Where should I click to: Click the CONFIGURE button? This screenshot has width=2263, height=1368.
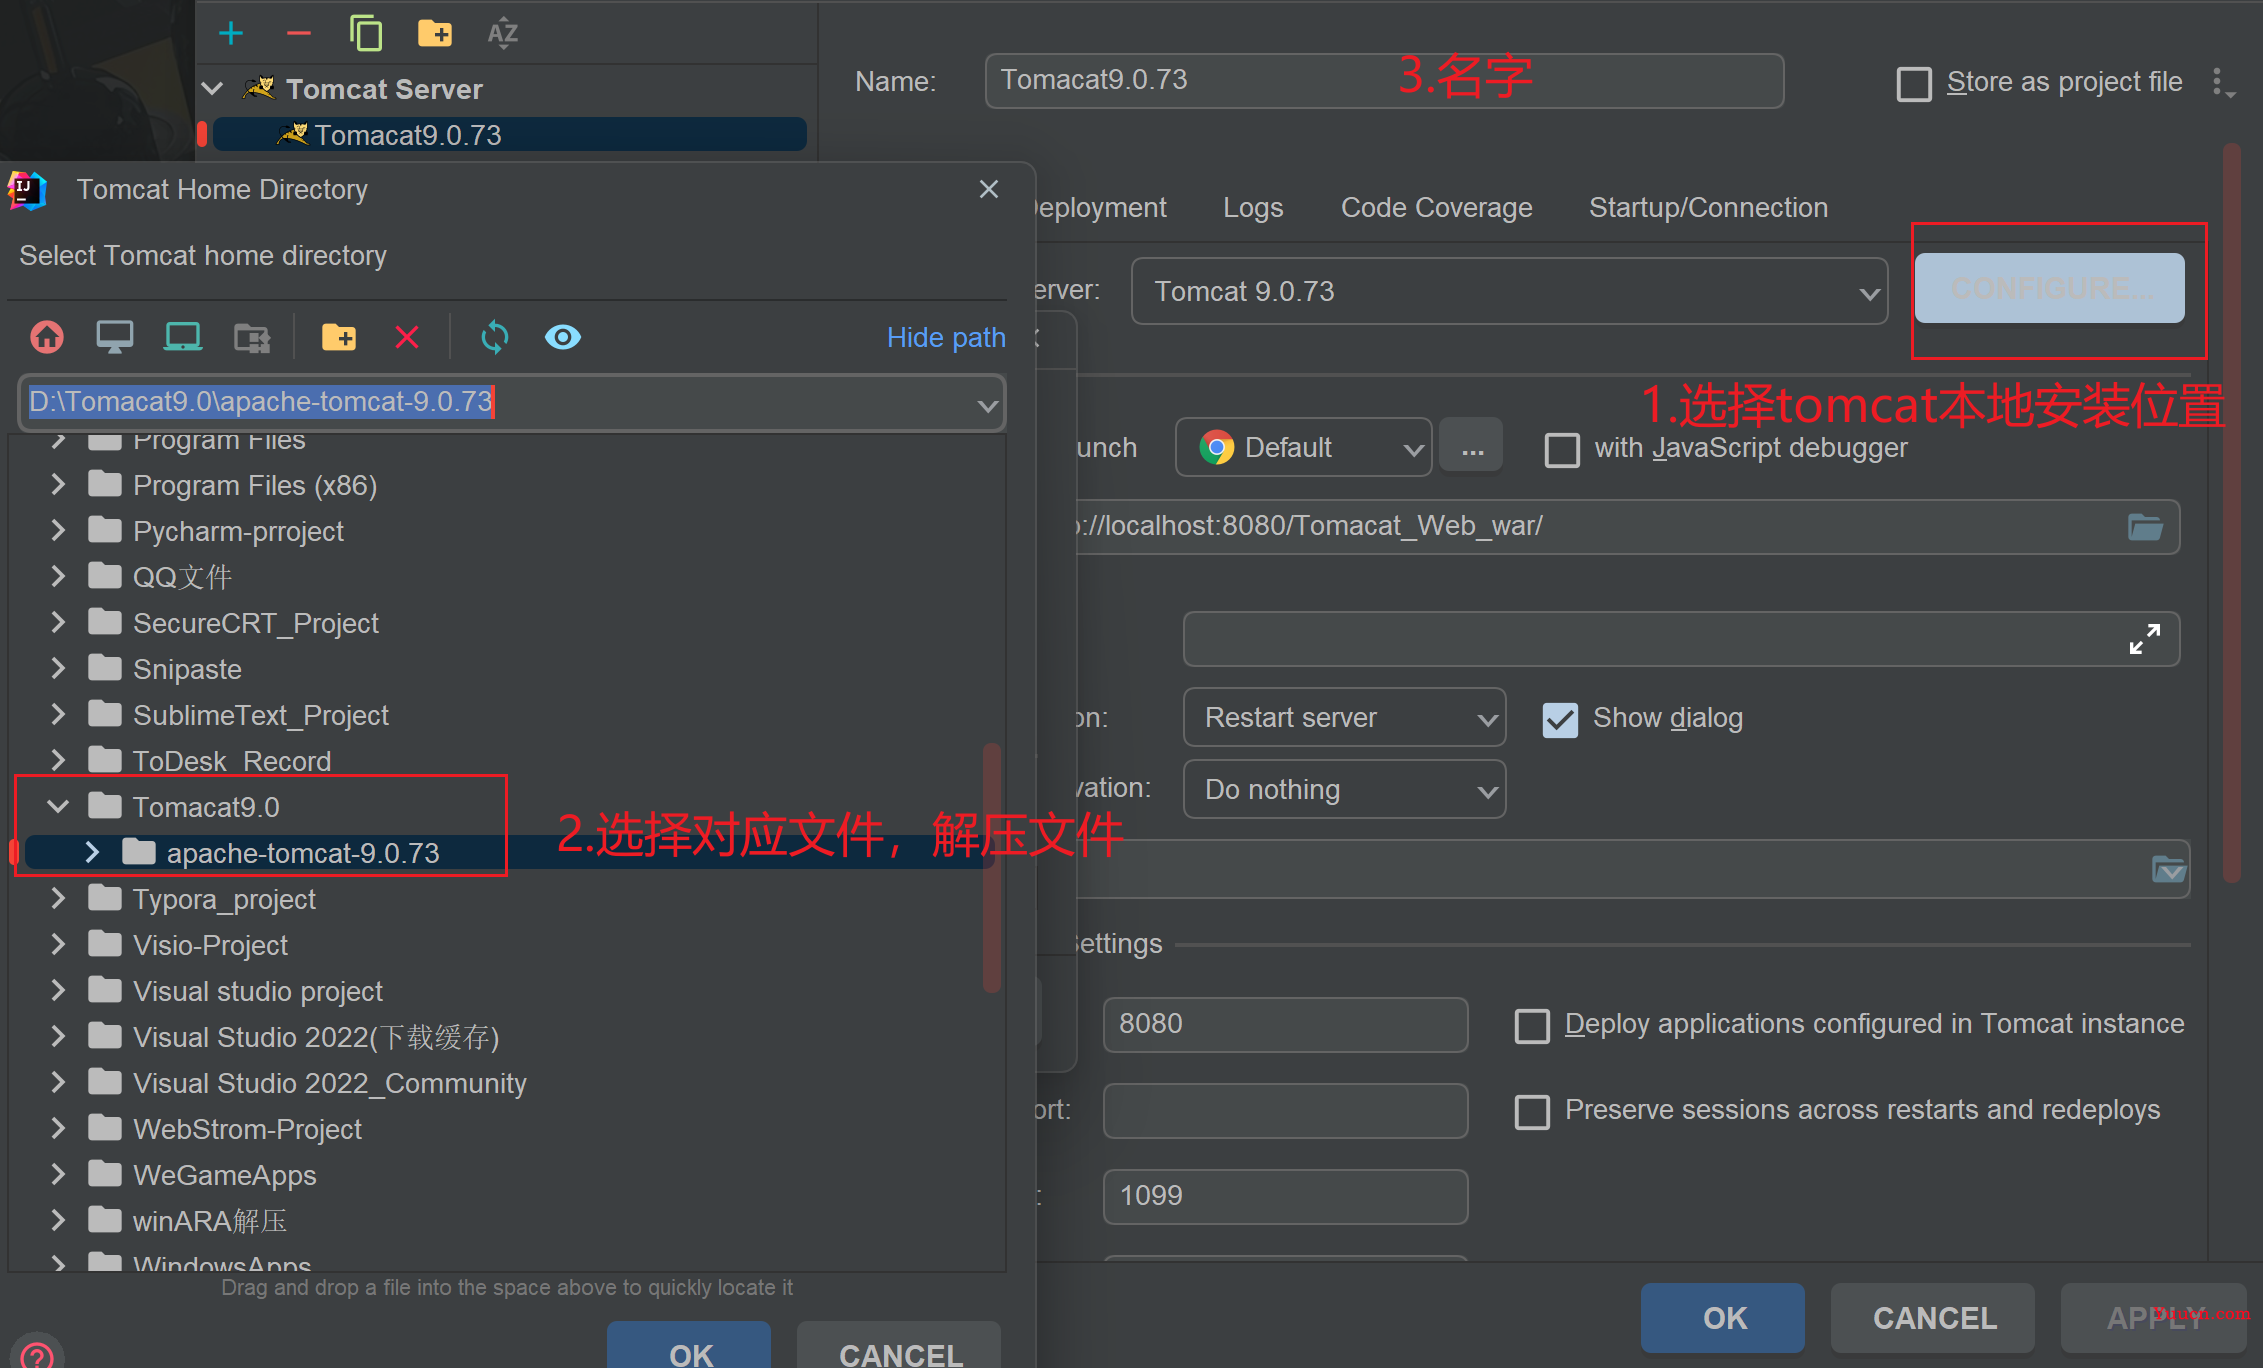[2049, 288]
